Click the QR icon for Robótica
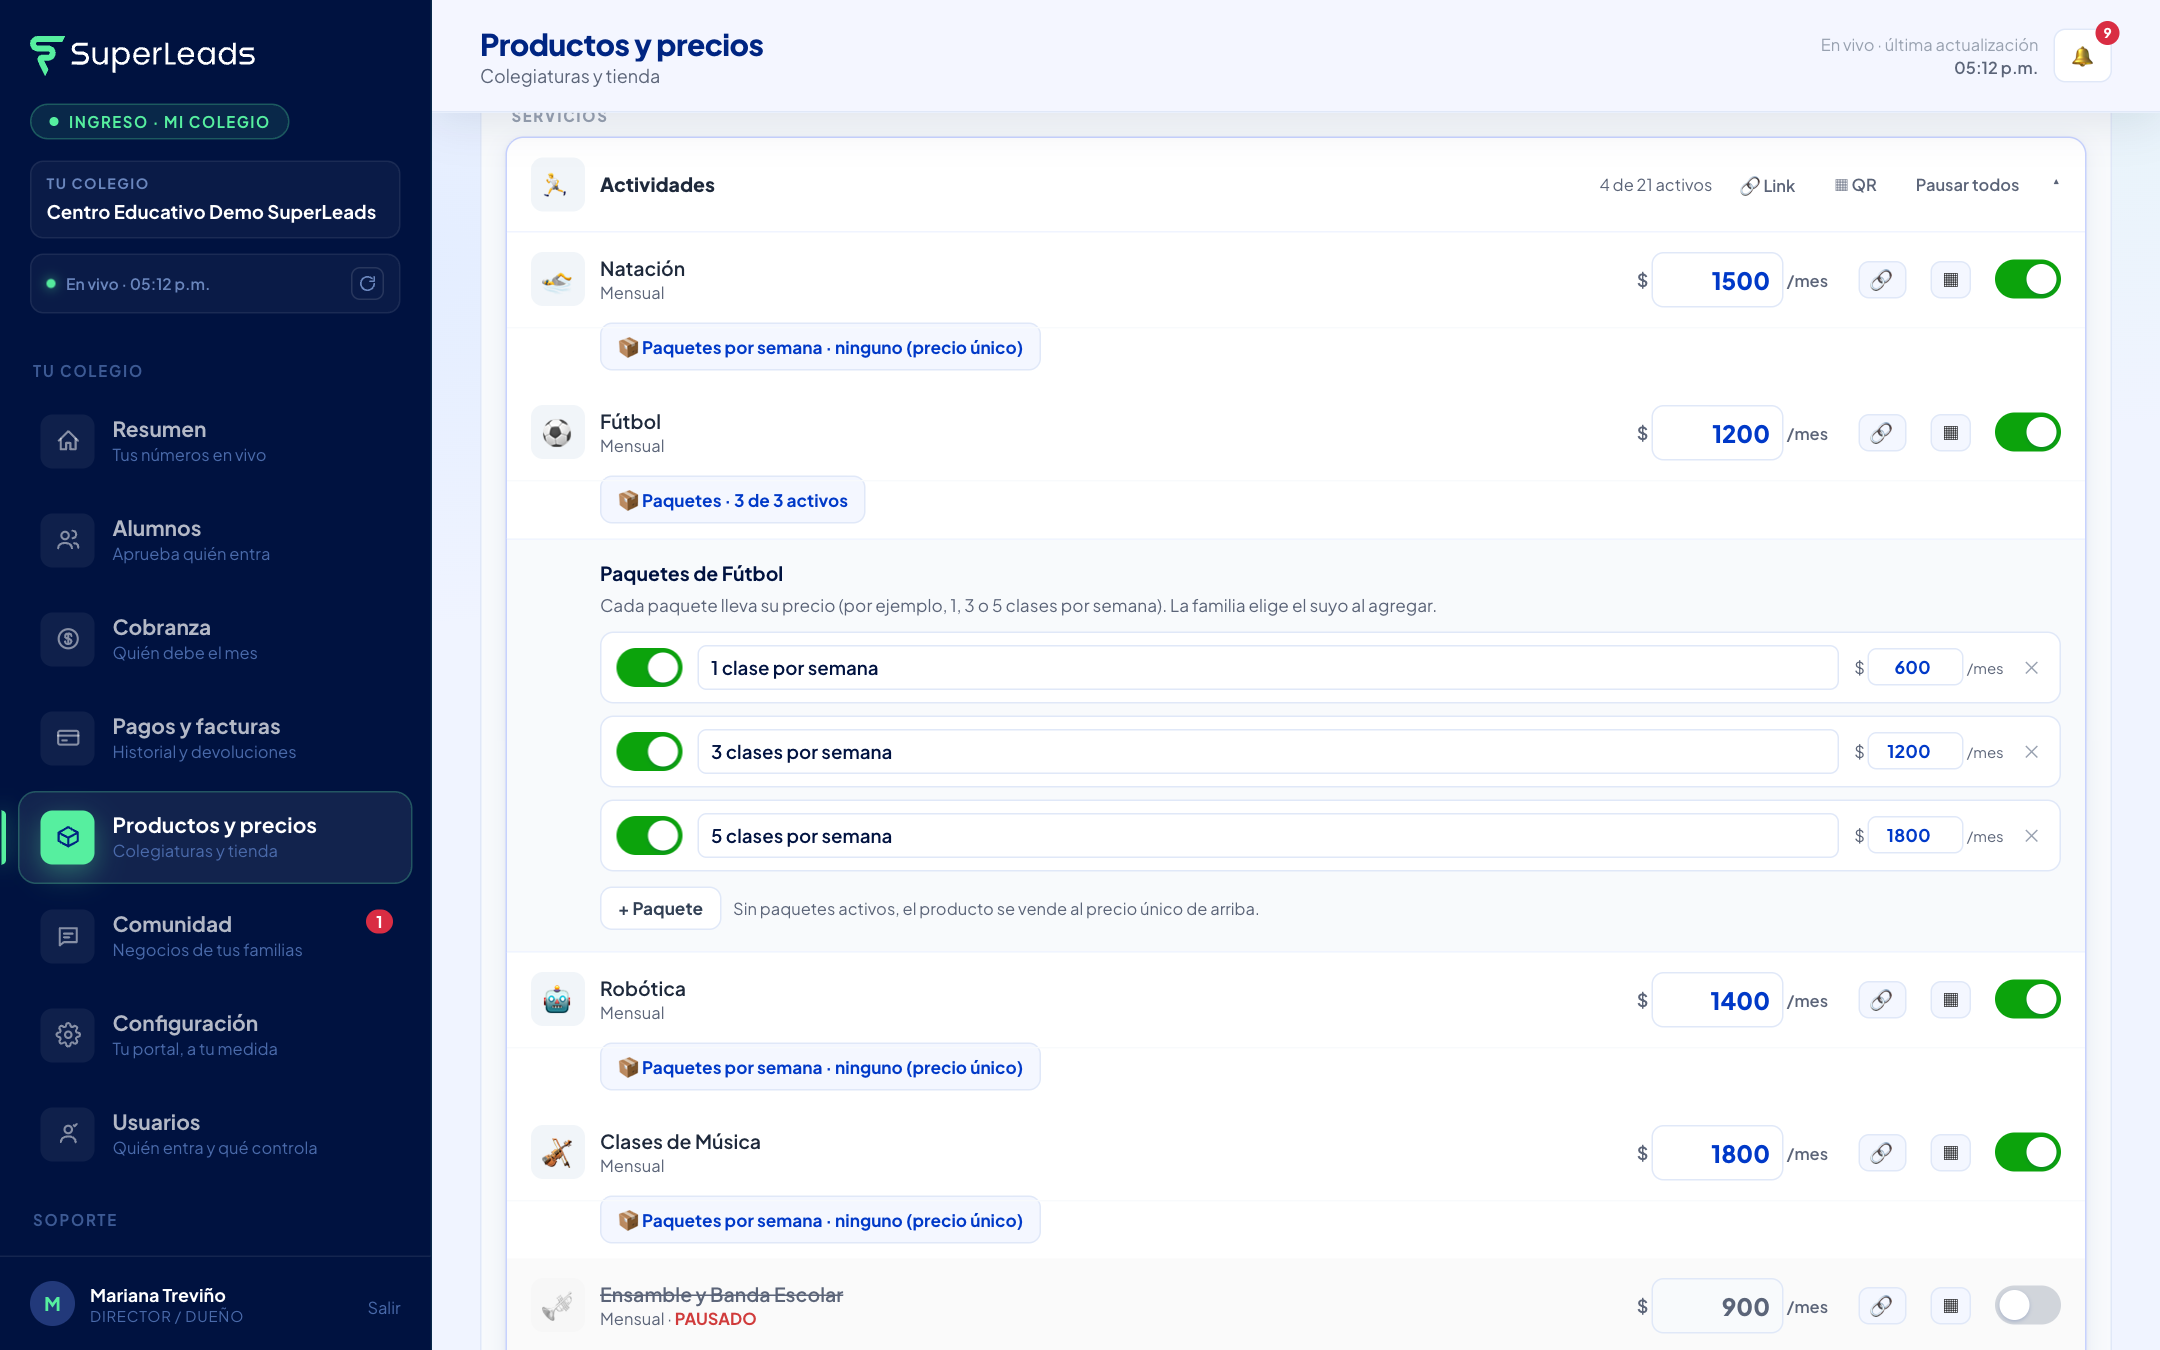2160x1350 pixels. tap(1950, 1000)
